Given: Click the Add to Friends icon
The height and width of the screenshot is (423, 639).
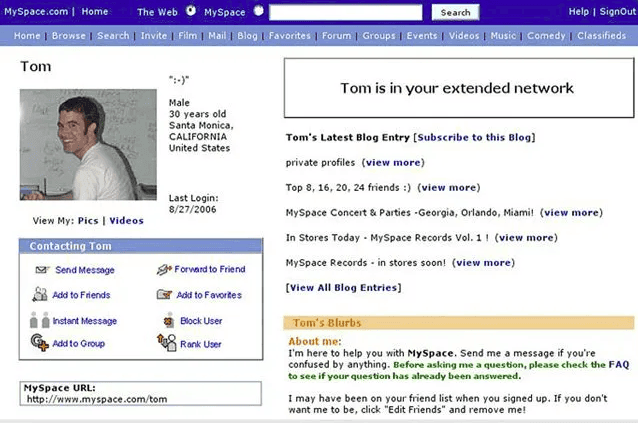Looking at the screenshot, I should [40, 295].
